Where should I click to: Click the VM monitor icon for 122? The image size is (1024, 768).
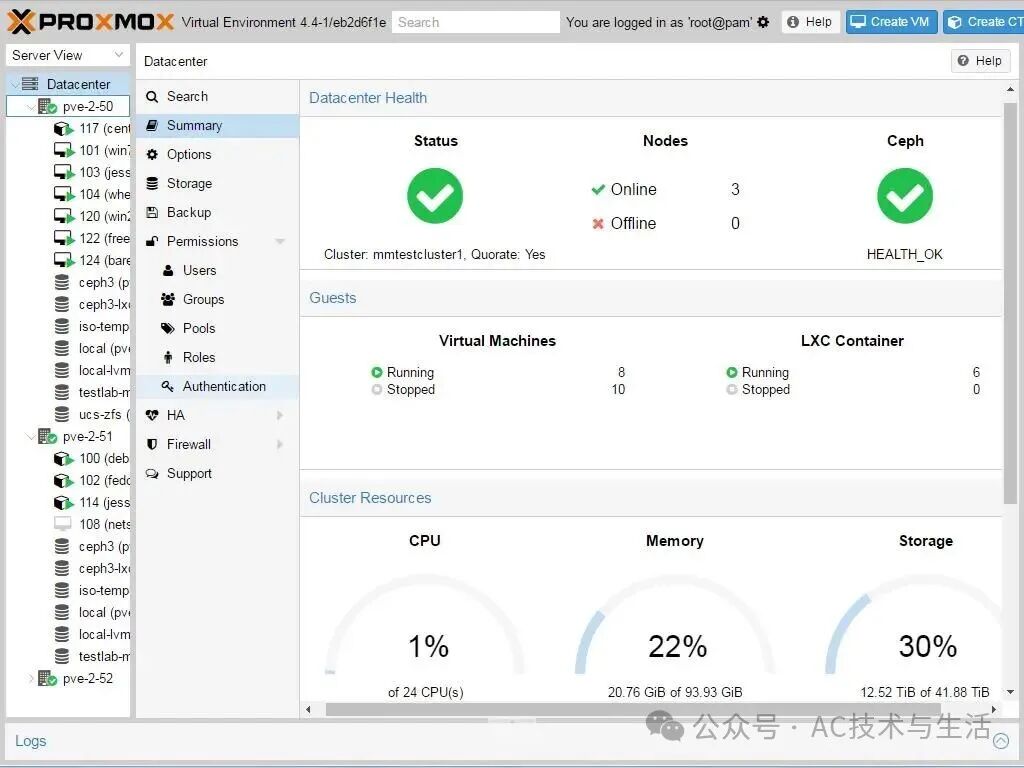click(x=63, y=238)
